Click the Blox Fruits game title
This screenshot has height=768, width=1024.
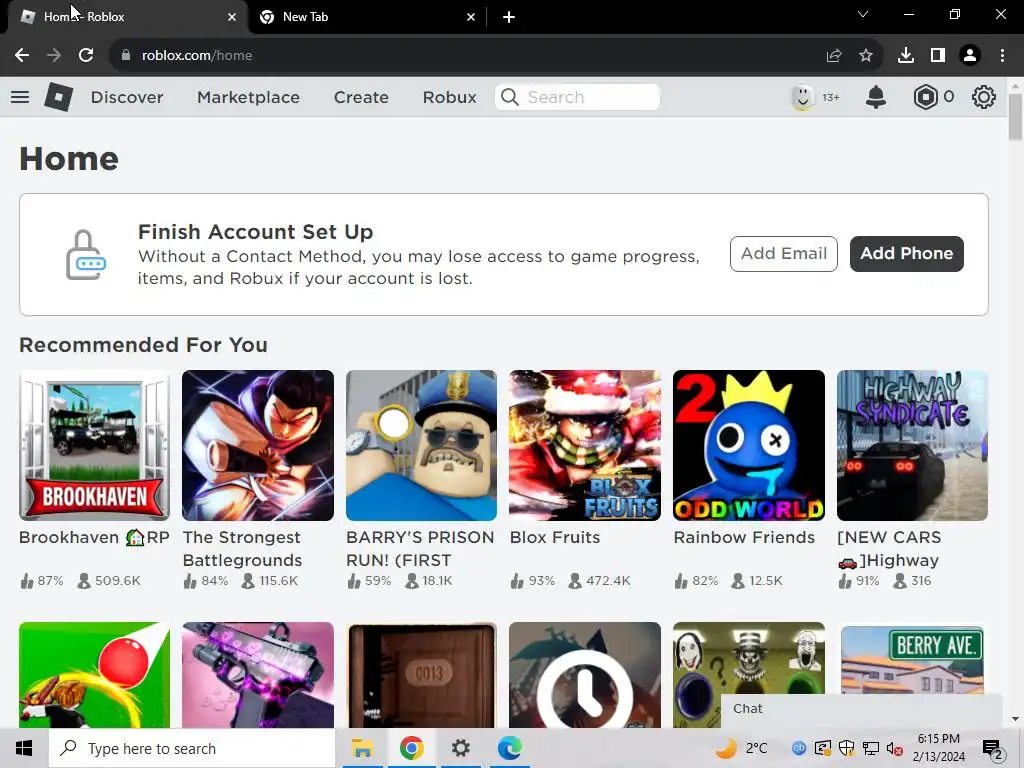pyautogui.click(x=554, y=537)
